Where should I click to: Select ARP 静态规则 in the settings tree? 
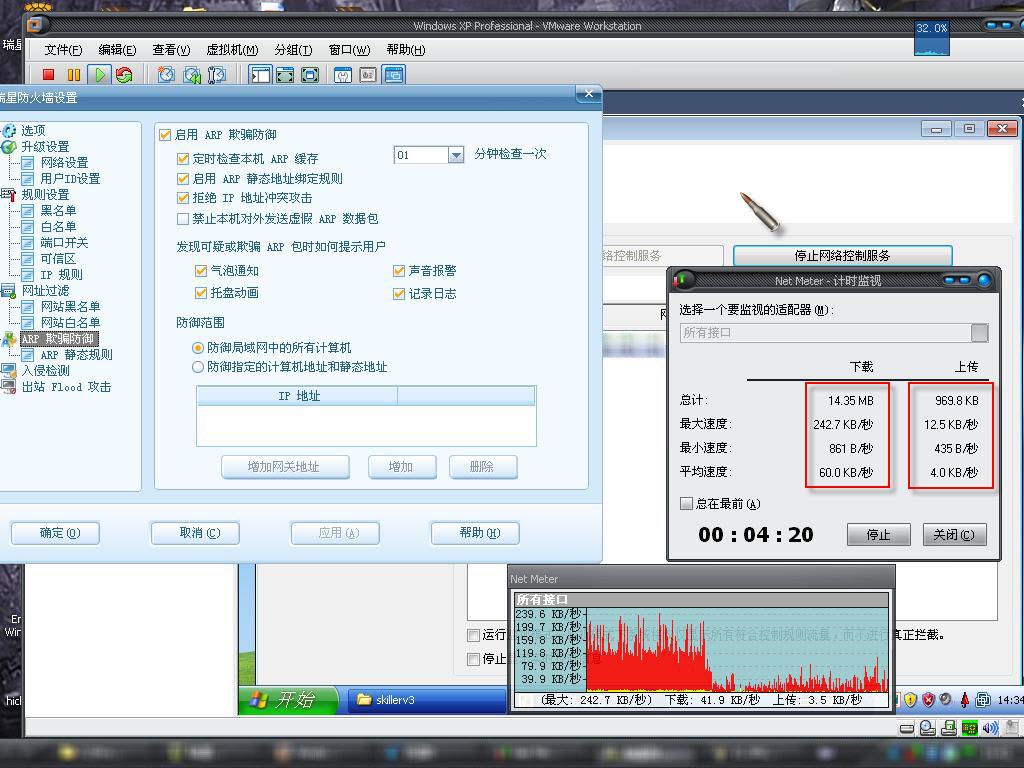76,355
